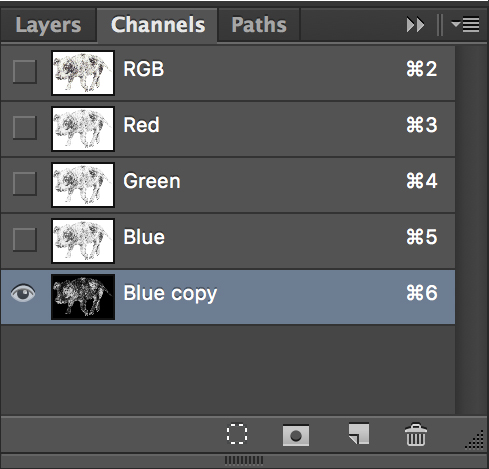
Task: Collapse panel with double-arrow icon
Action: [x=415, y=25]
